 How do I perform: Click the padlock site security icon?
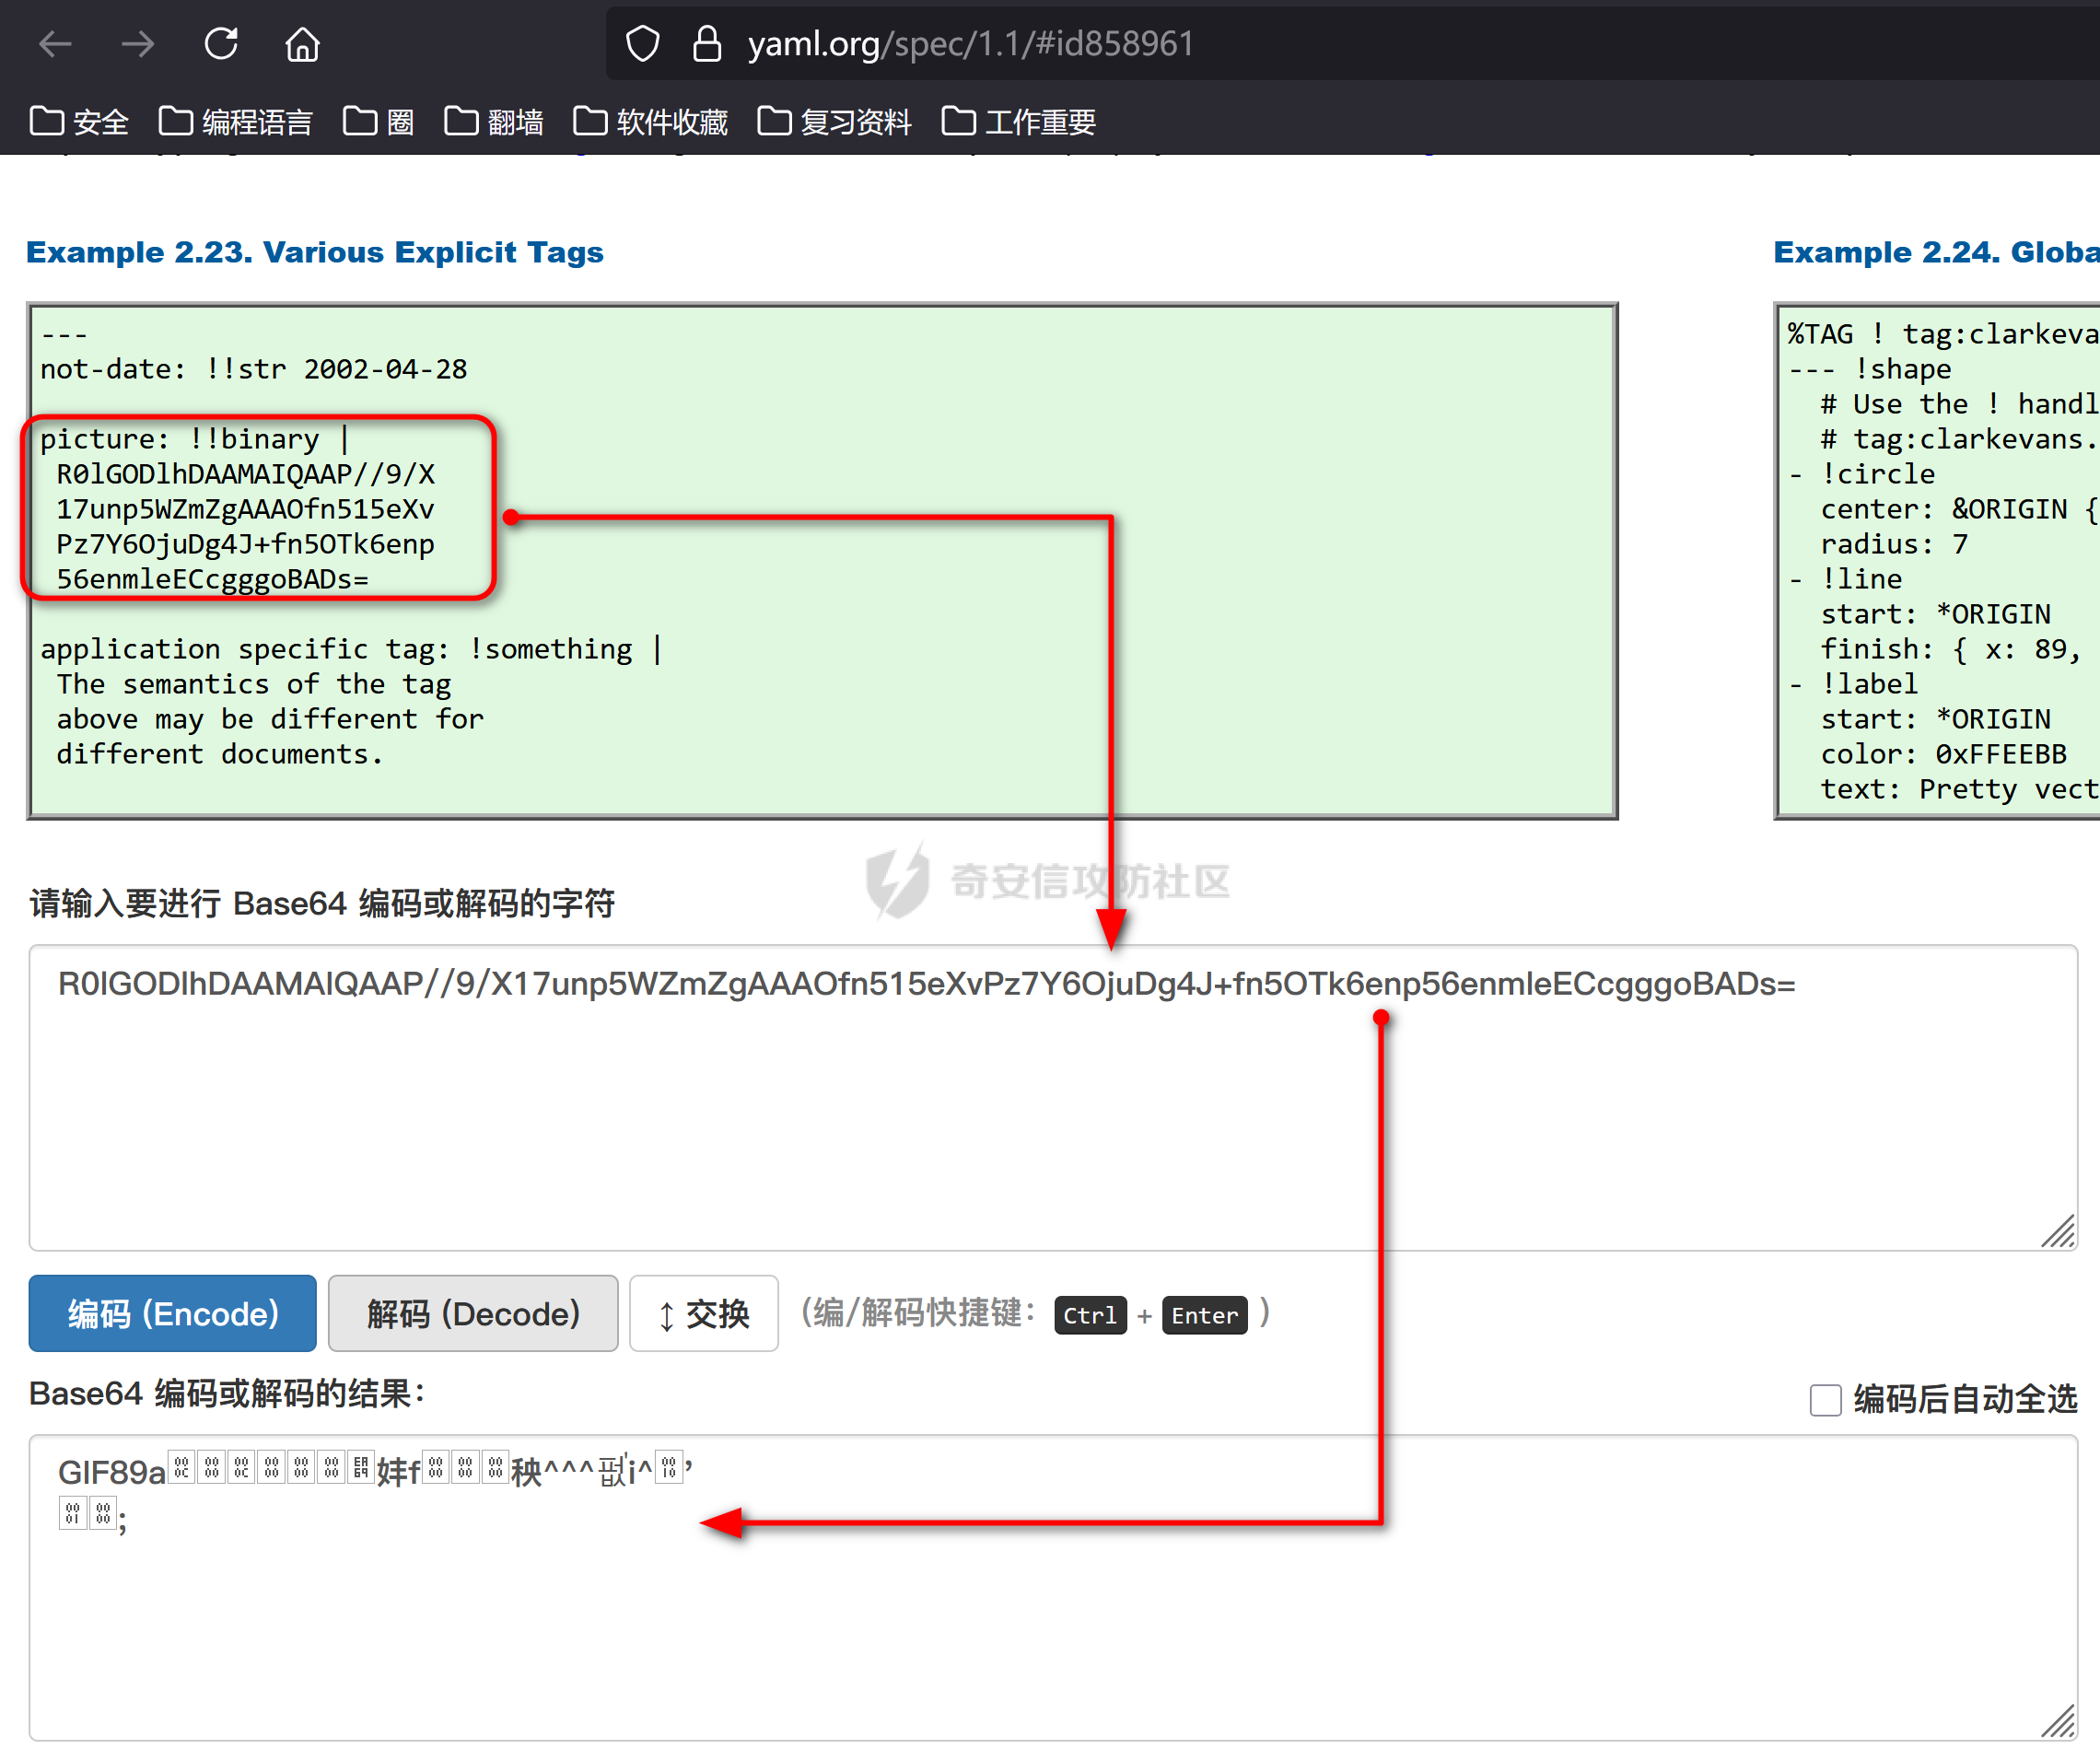[707, 44]
